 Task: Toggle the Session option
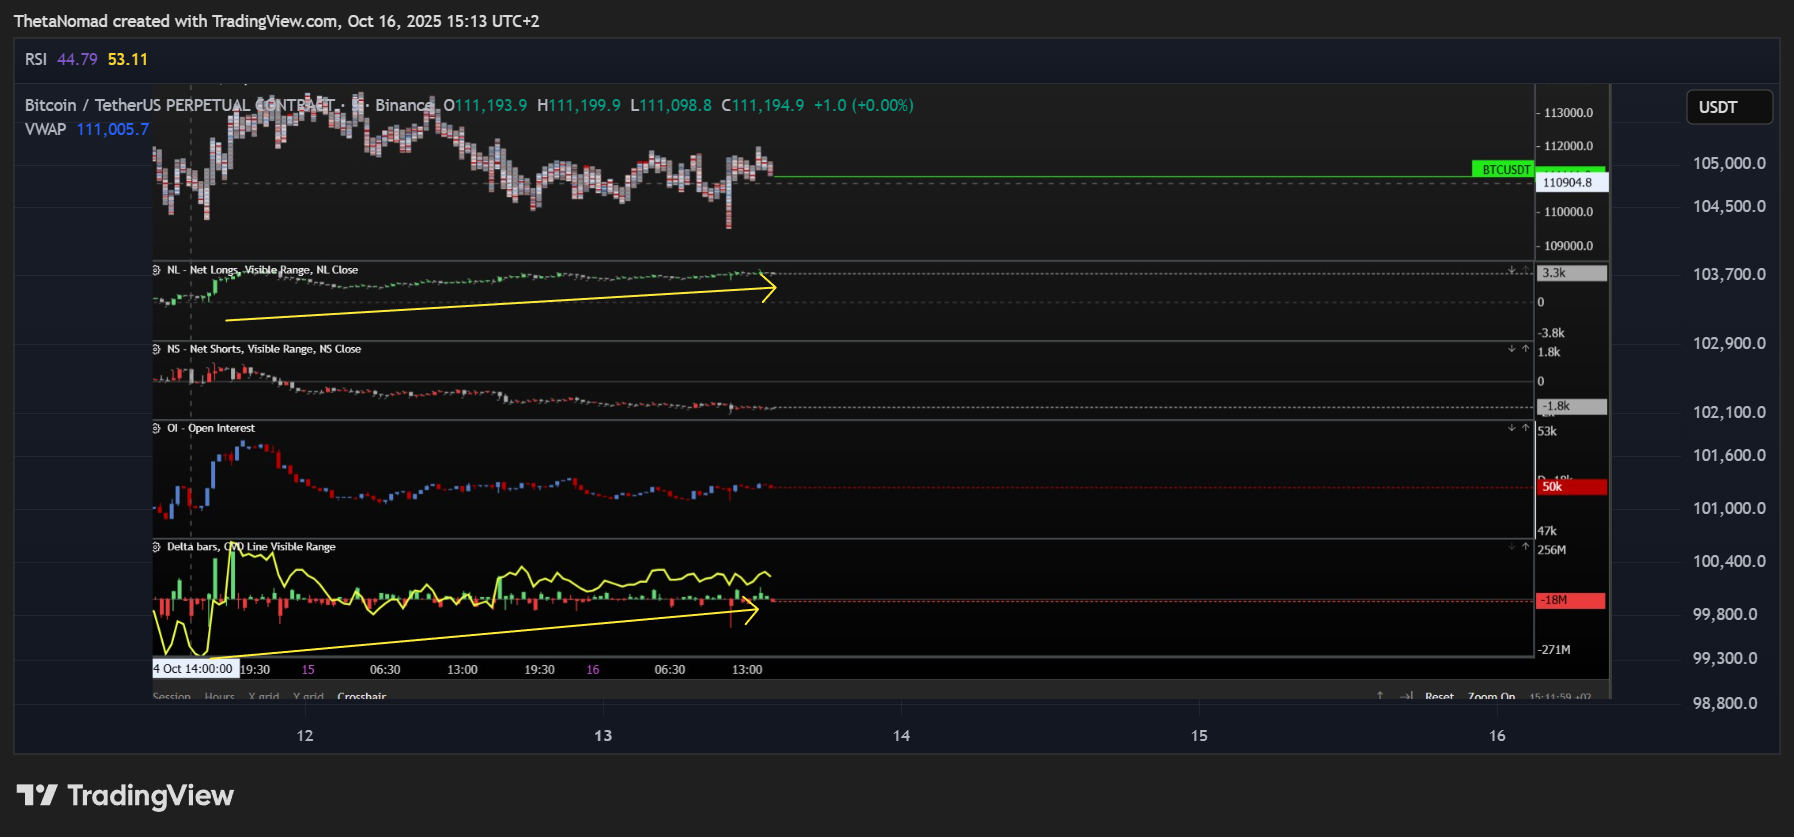coord(171,697)
